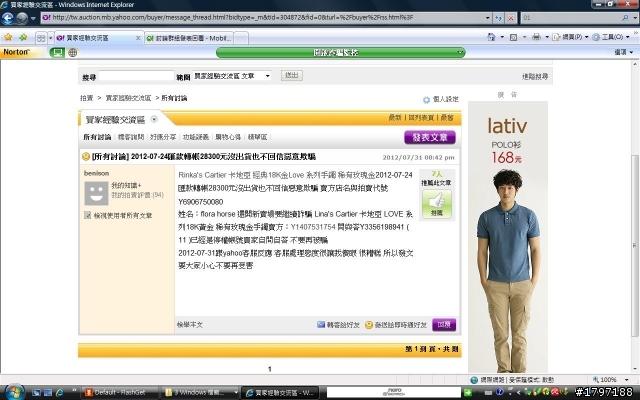The image size is (640, 400).
Task: Open the Home icon dropdown arrow
Action: pyautogui.click(x=502, y=37)
